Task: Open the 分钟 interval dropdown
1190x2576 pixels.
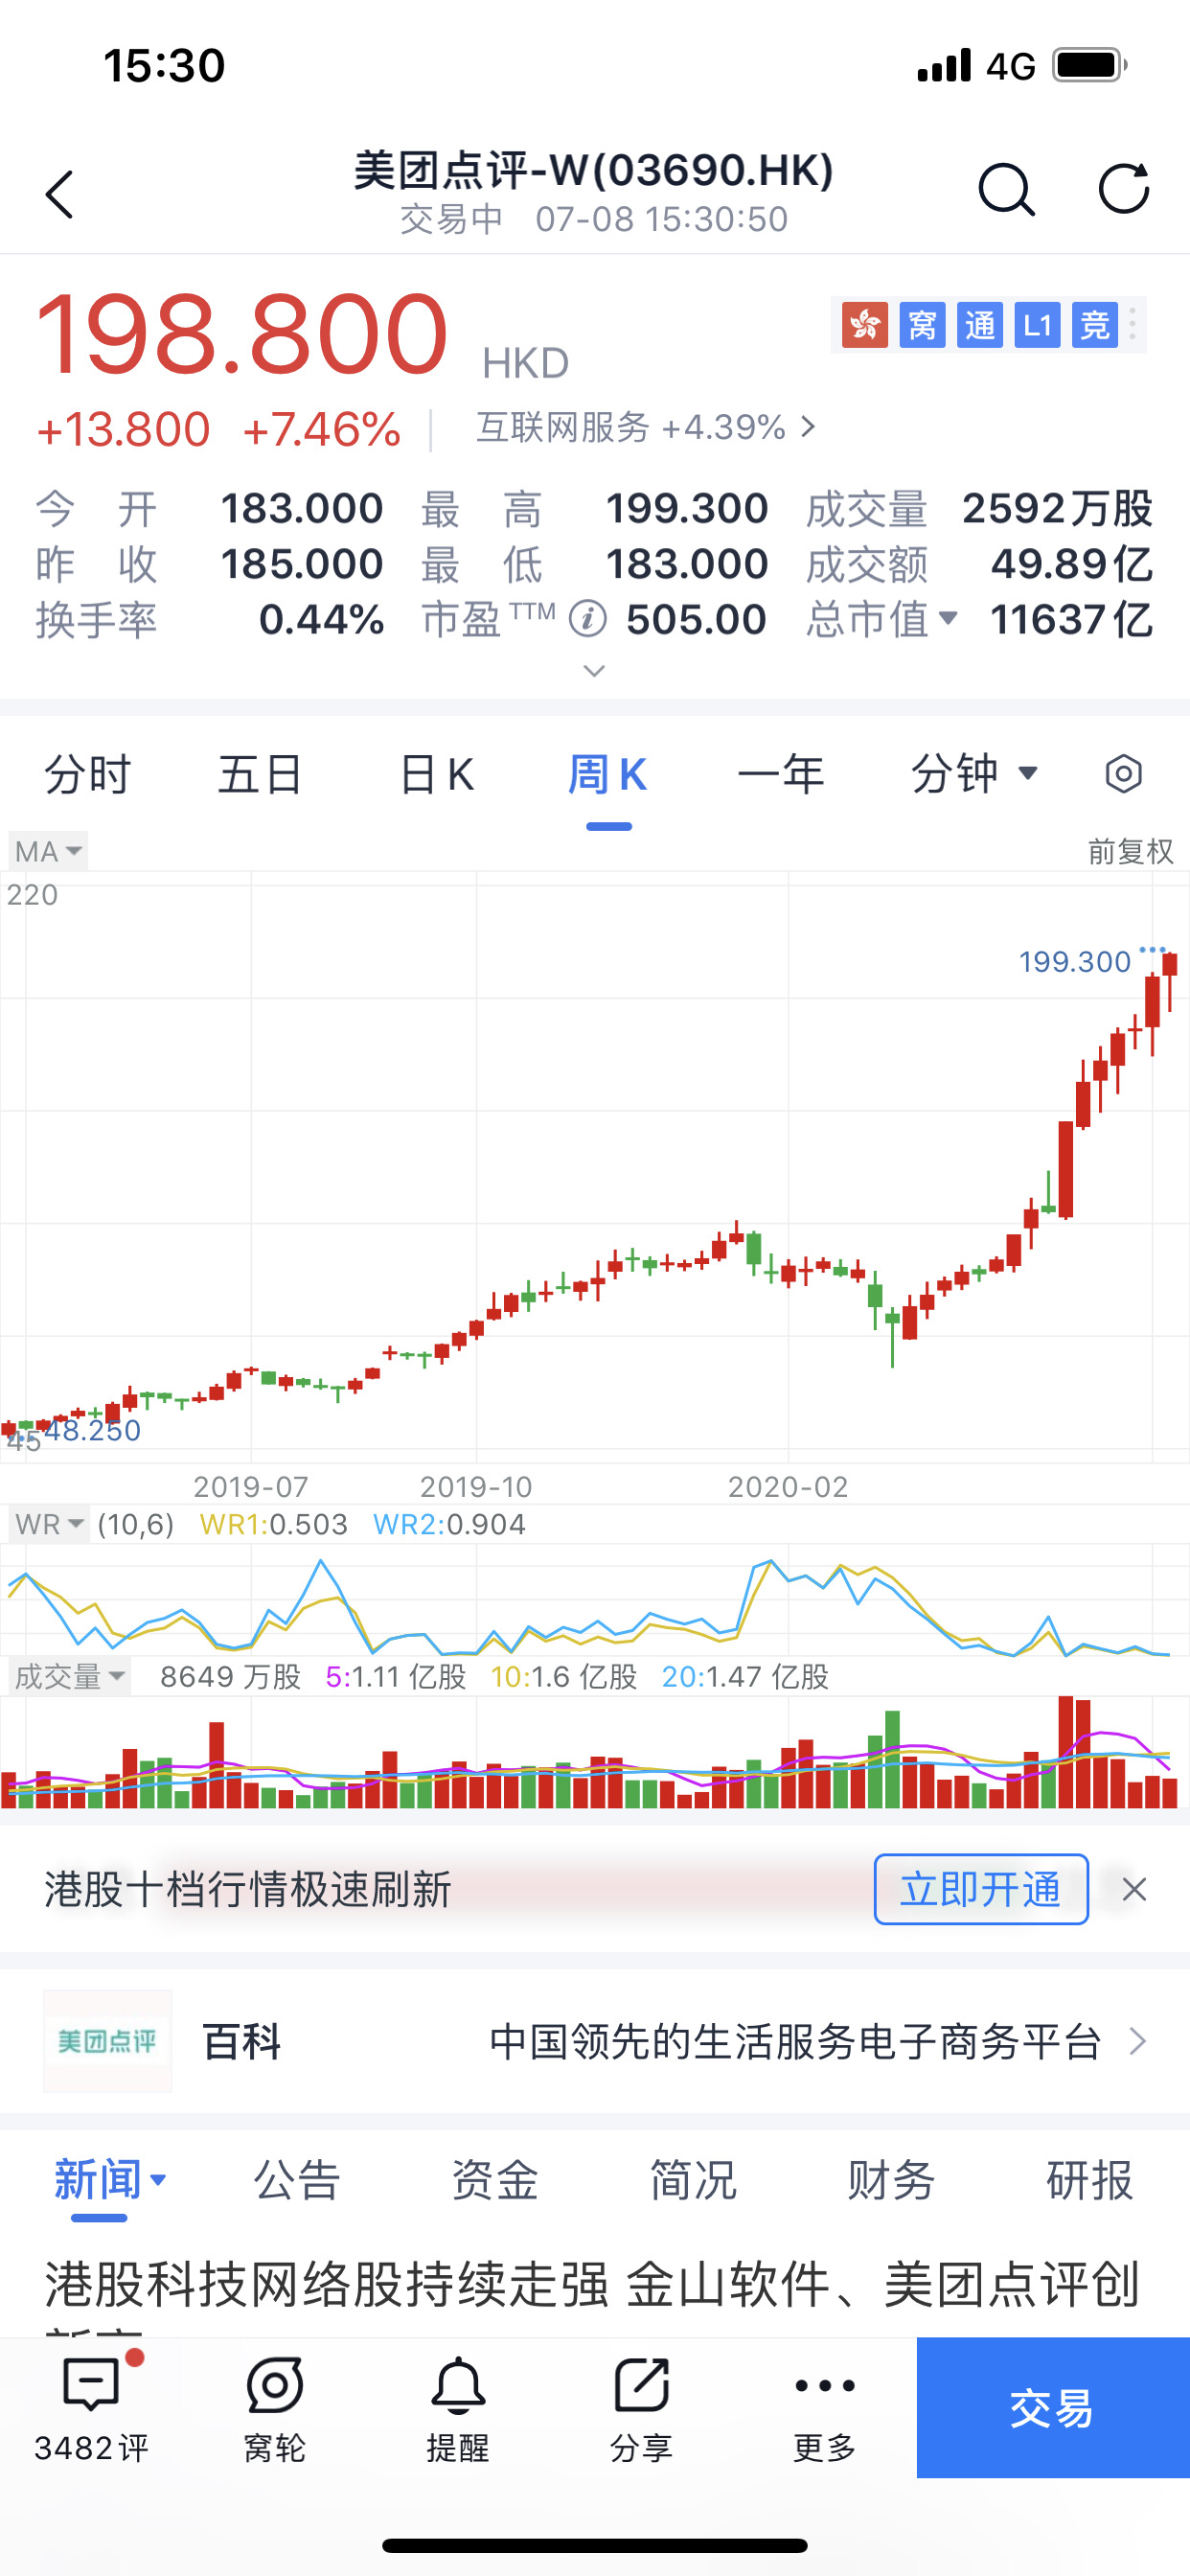Action: pyautogui.click(x=974, y=774)
